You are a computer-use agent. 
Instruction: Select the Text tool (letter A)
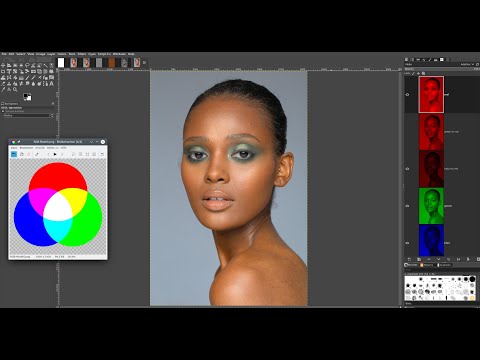coord(51,84)
